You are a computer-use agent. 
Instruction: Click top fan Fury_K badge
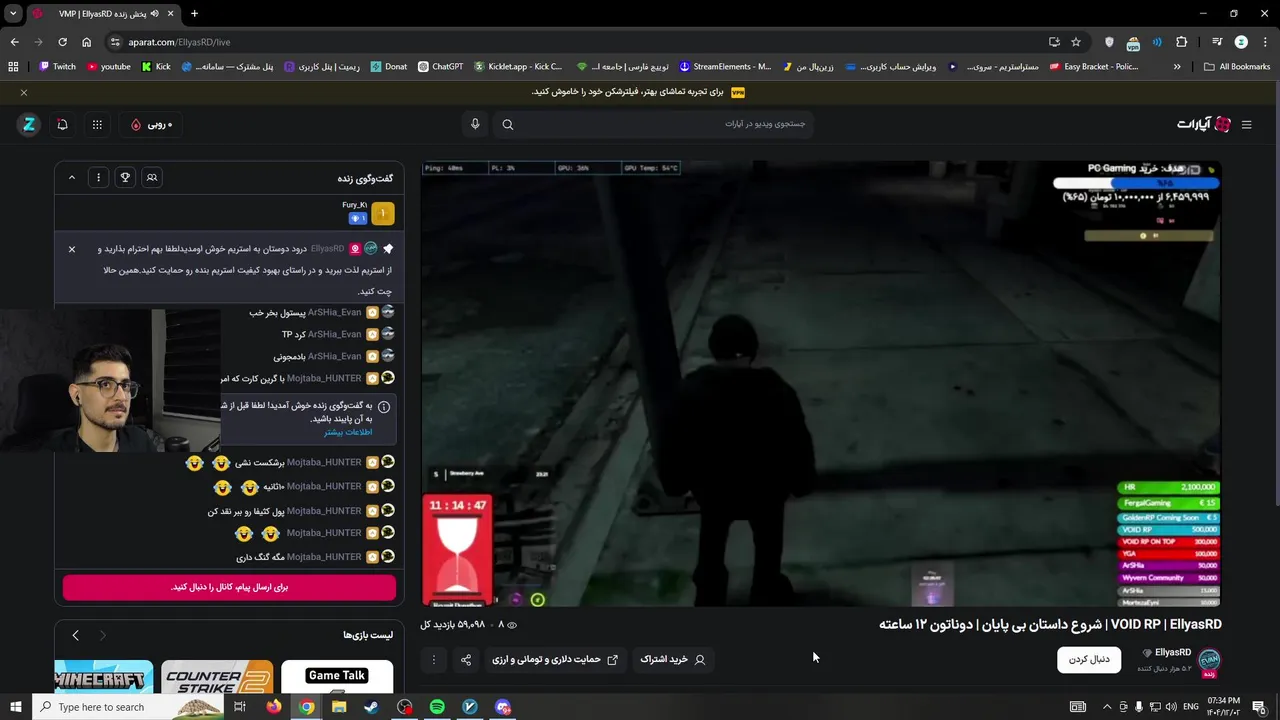(382, 212)
